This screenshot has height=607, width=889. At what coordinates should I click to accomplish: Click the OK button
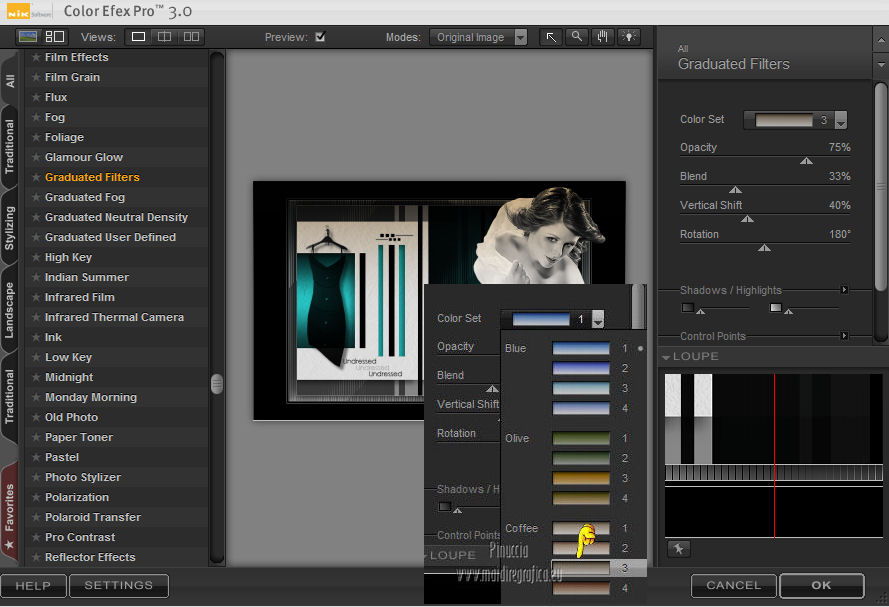pyautogui.click(x=821, y=585)
